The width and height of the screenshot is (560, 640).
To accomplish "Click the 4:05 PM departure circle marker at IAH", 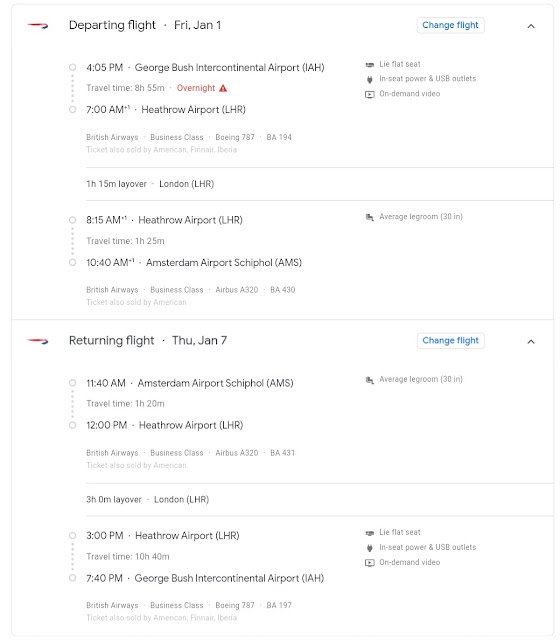I will click(x=72, y=67).
